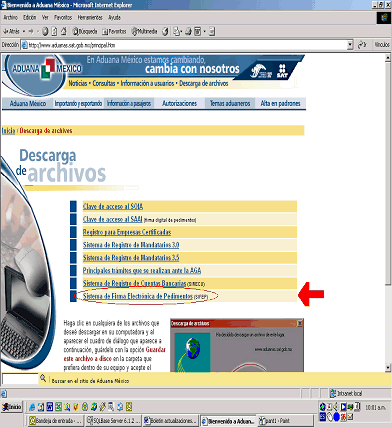Click the Ir go button
This screenshot has height=428, width=392.
coord(362,45)
